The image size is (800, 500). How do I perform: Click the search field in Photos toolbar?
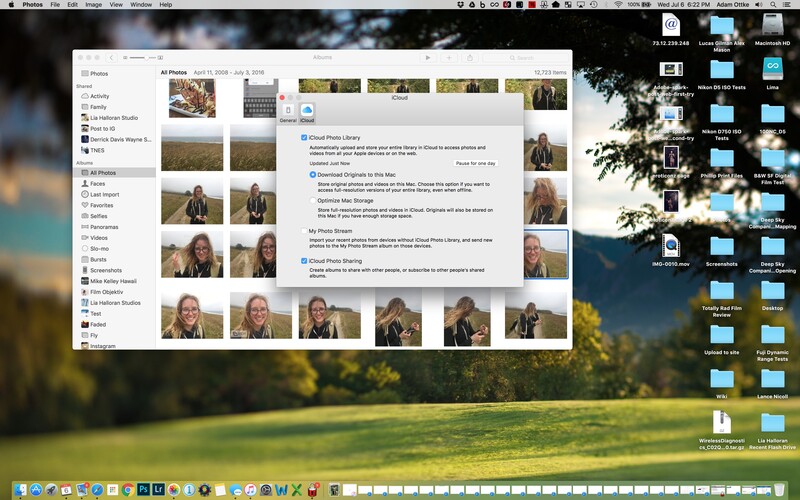click(525, 58)
